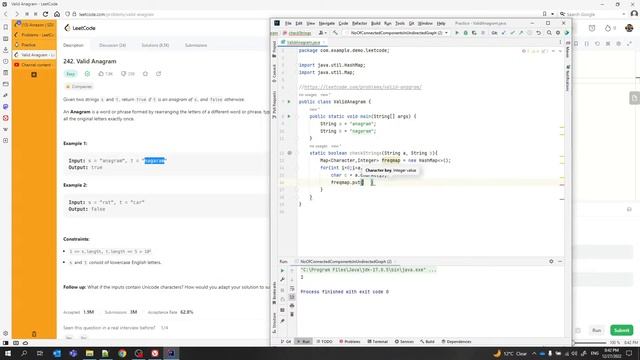This screenshot has width=640, height=360.
Task: Click Search Google field in browser
Action: click(x=592, y=14)
